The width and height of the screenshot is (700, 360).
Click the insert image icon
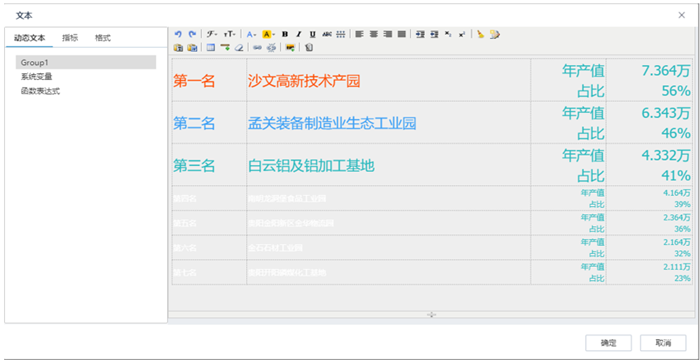[290, 47]
